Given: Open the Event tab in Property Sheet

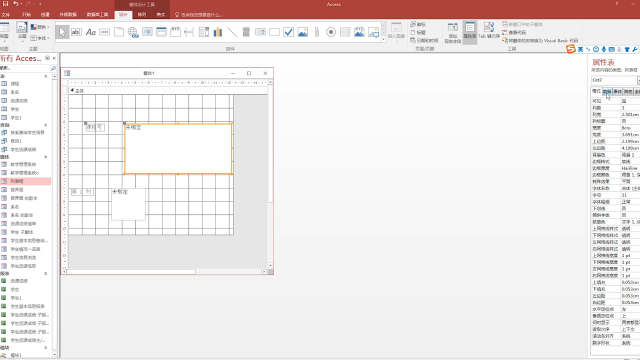Looking at the screenshot, I should (x=618, y=91).
